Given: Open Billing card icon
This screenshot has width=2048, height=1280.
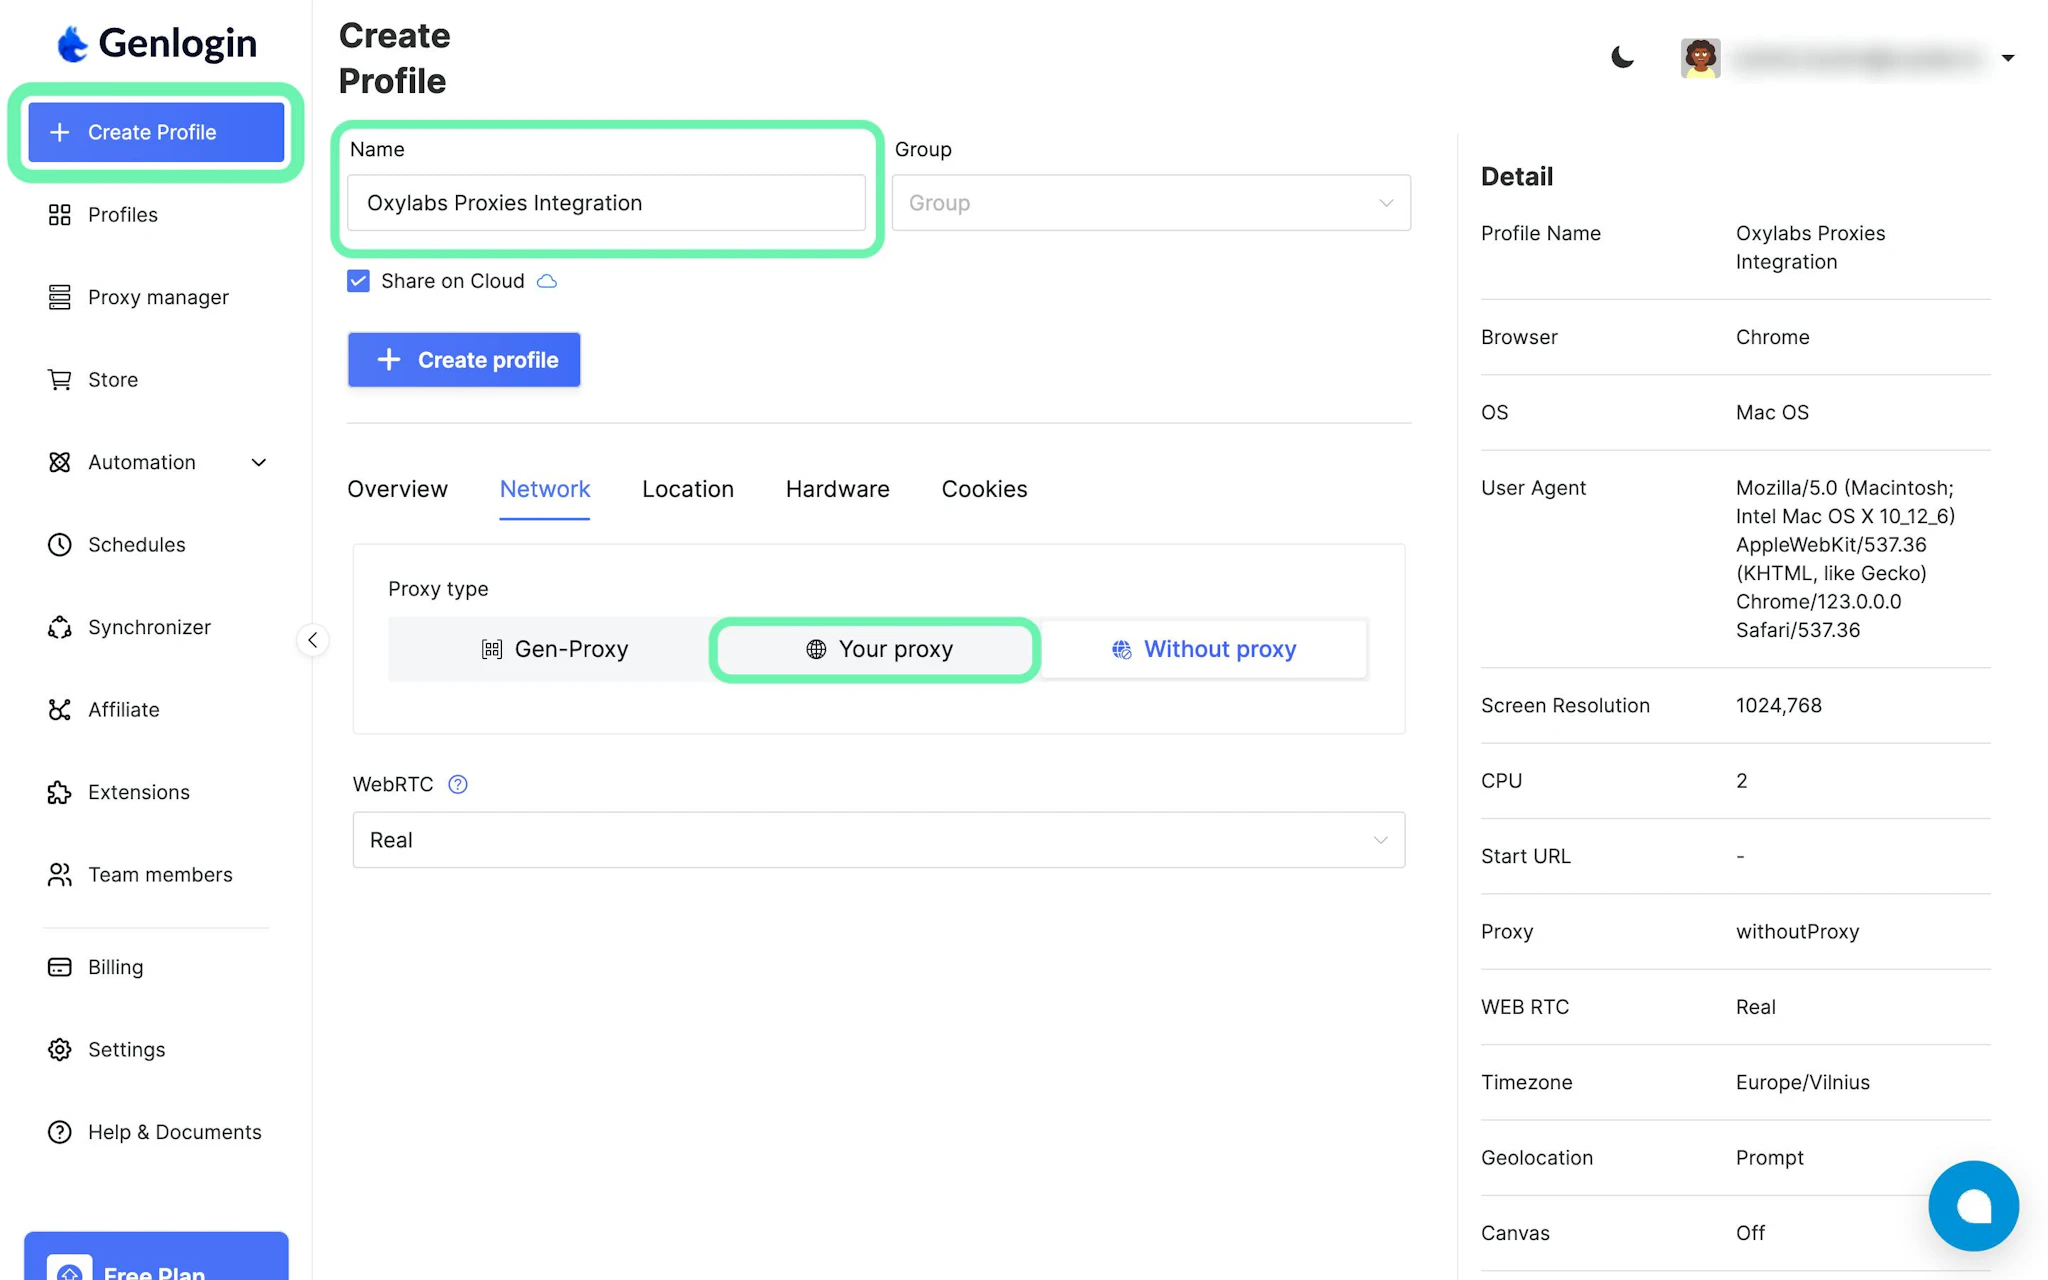Looking at the screenshot, I should [x=60, y=967].
